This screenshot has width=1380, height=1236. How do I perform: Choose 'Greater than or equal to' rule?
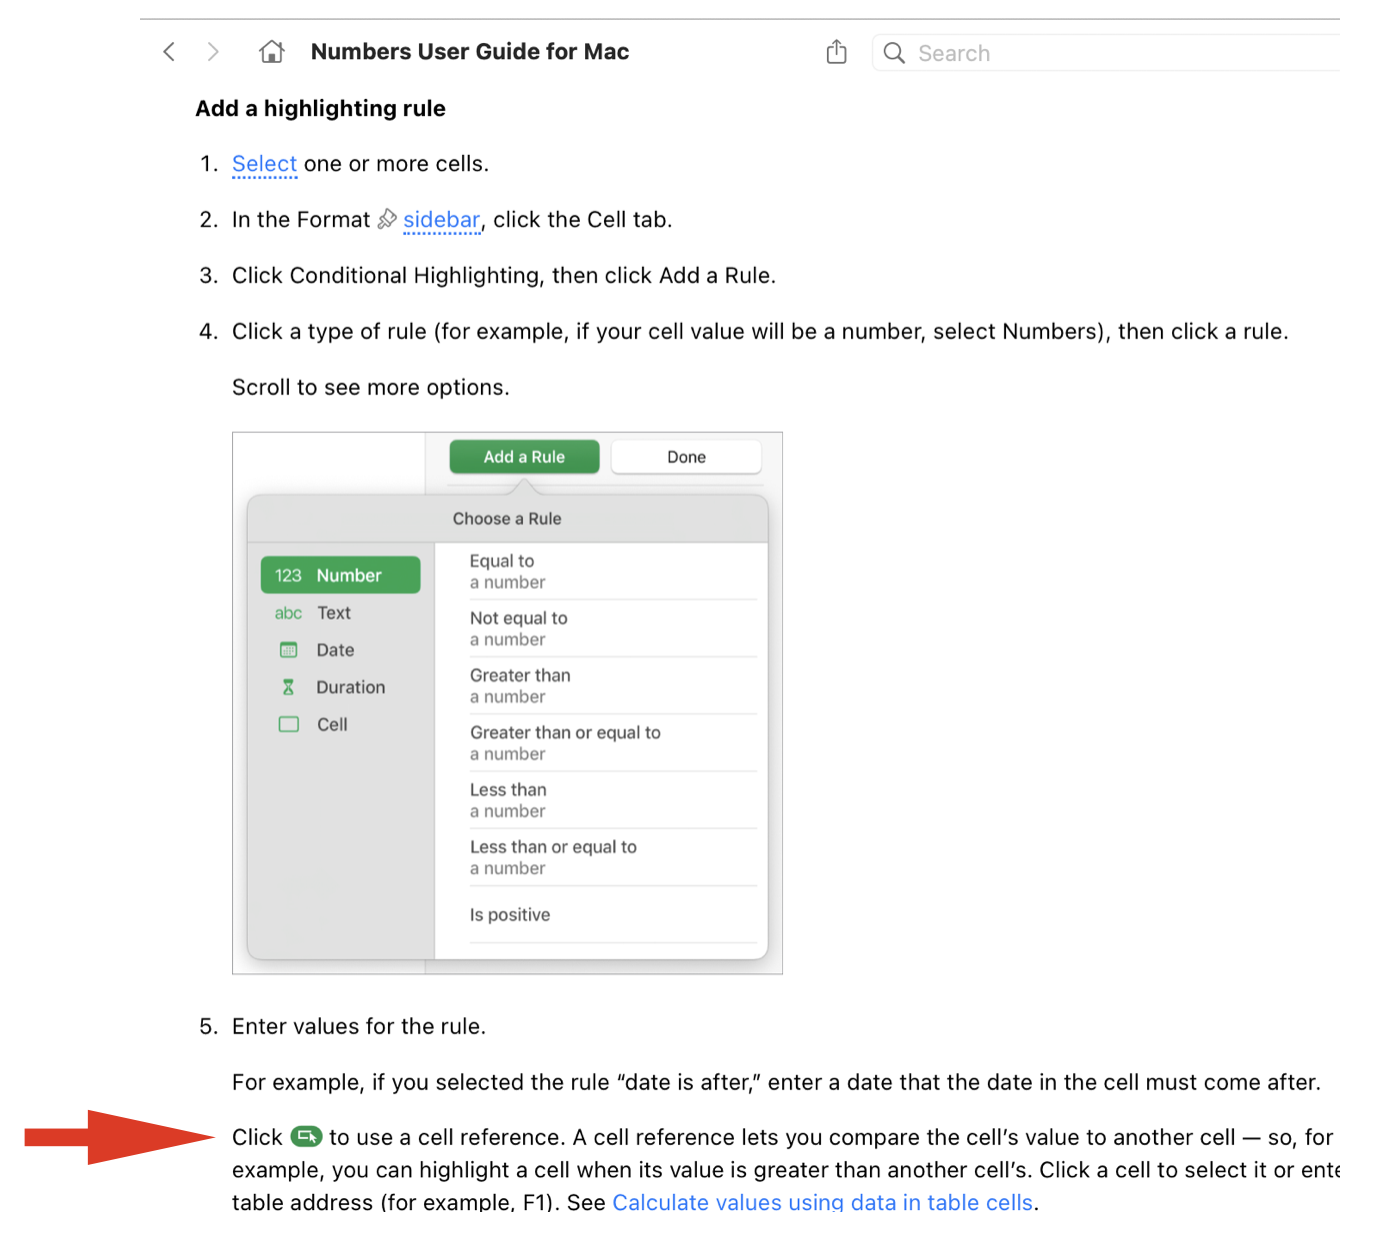602,743
